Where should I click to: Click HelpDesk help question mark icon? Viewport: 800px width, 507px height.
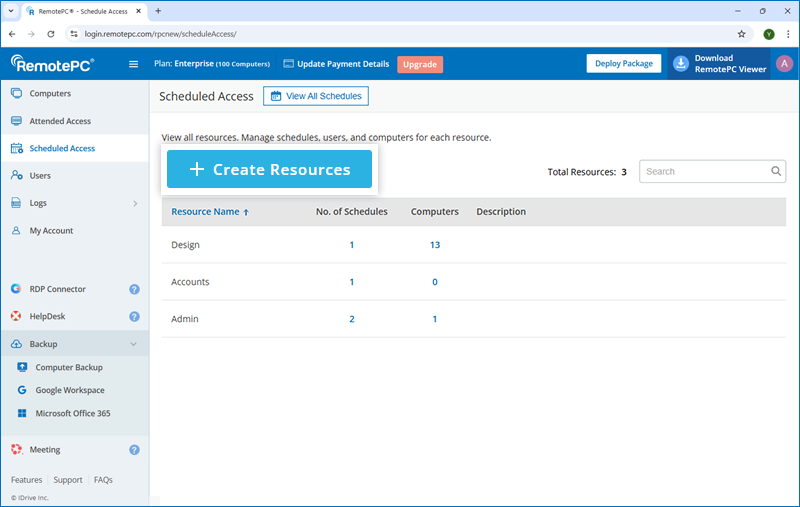point(134,317)
